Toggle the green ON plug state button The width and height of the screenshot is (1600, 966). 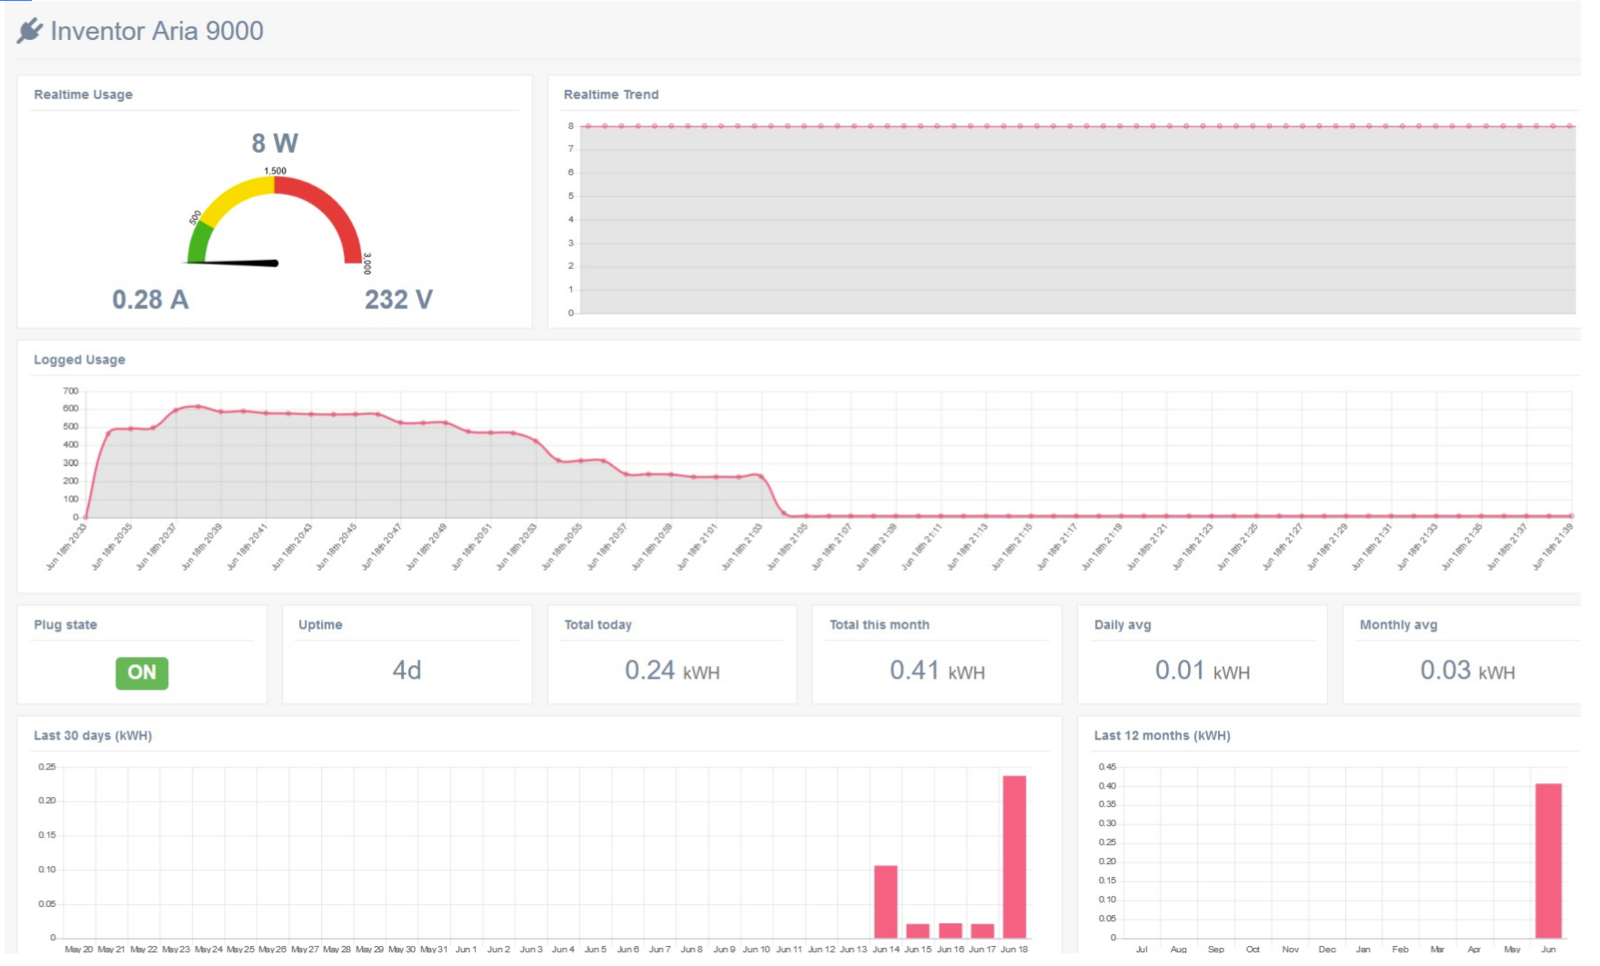pos(142,673)
